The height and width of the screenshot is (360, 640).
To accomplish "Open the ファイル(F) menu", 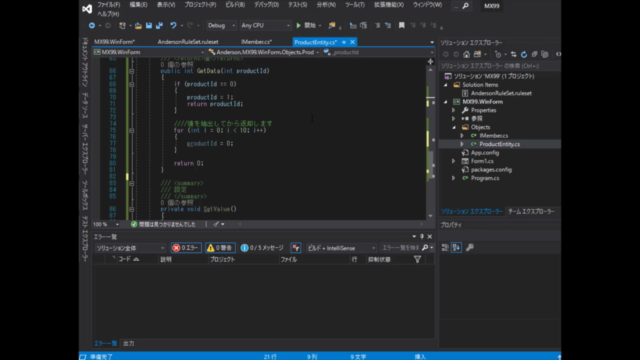I will (109, 5).
